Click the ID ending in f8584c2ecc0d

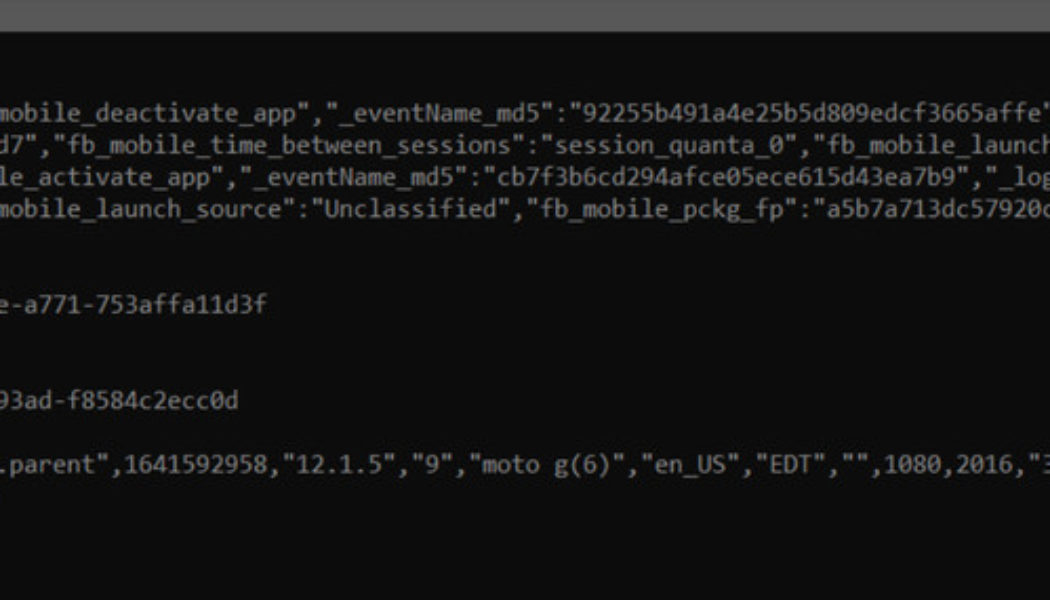click(x=119, y=401)
